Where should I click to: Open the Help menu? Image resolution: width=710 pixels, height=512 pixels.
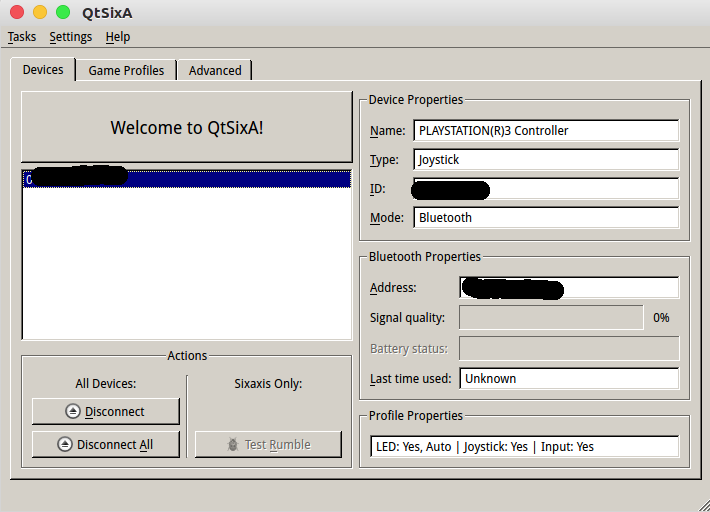tap(118, 37)
